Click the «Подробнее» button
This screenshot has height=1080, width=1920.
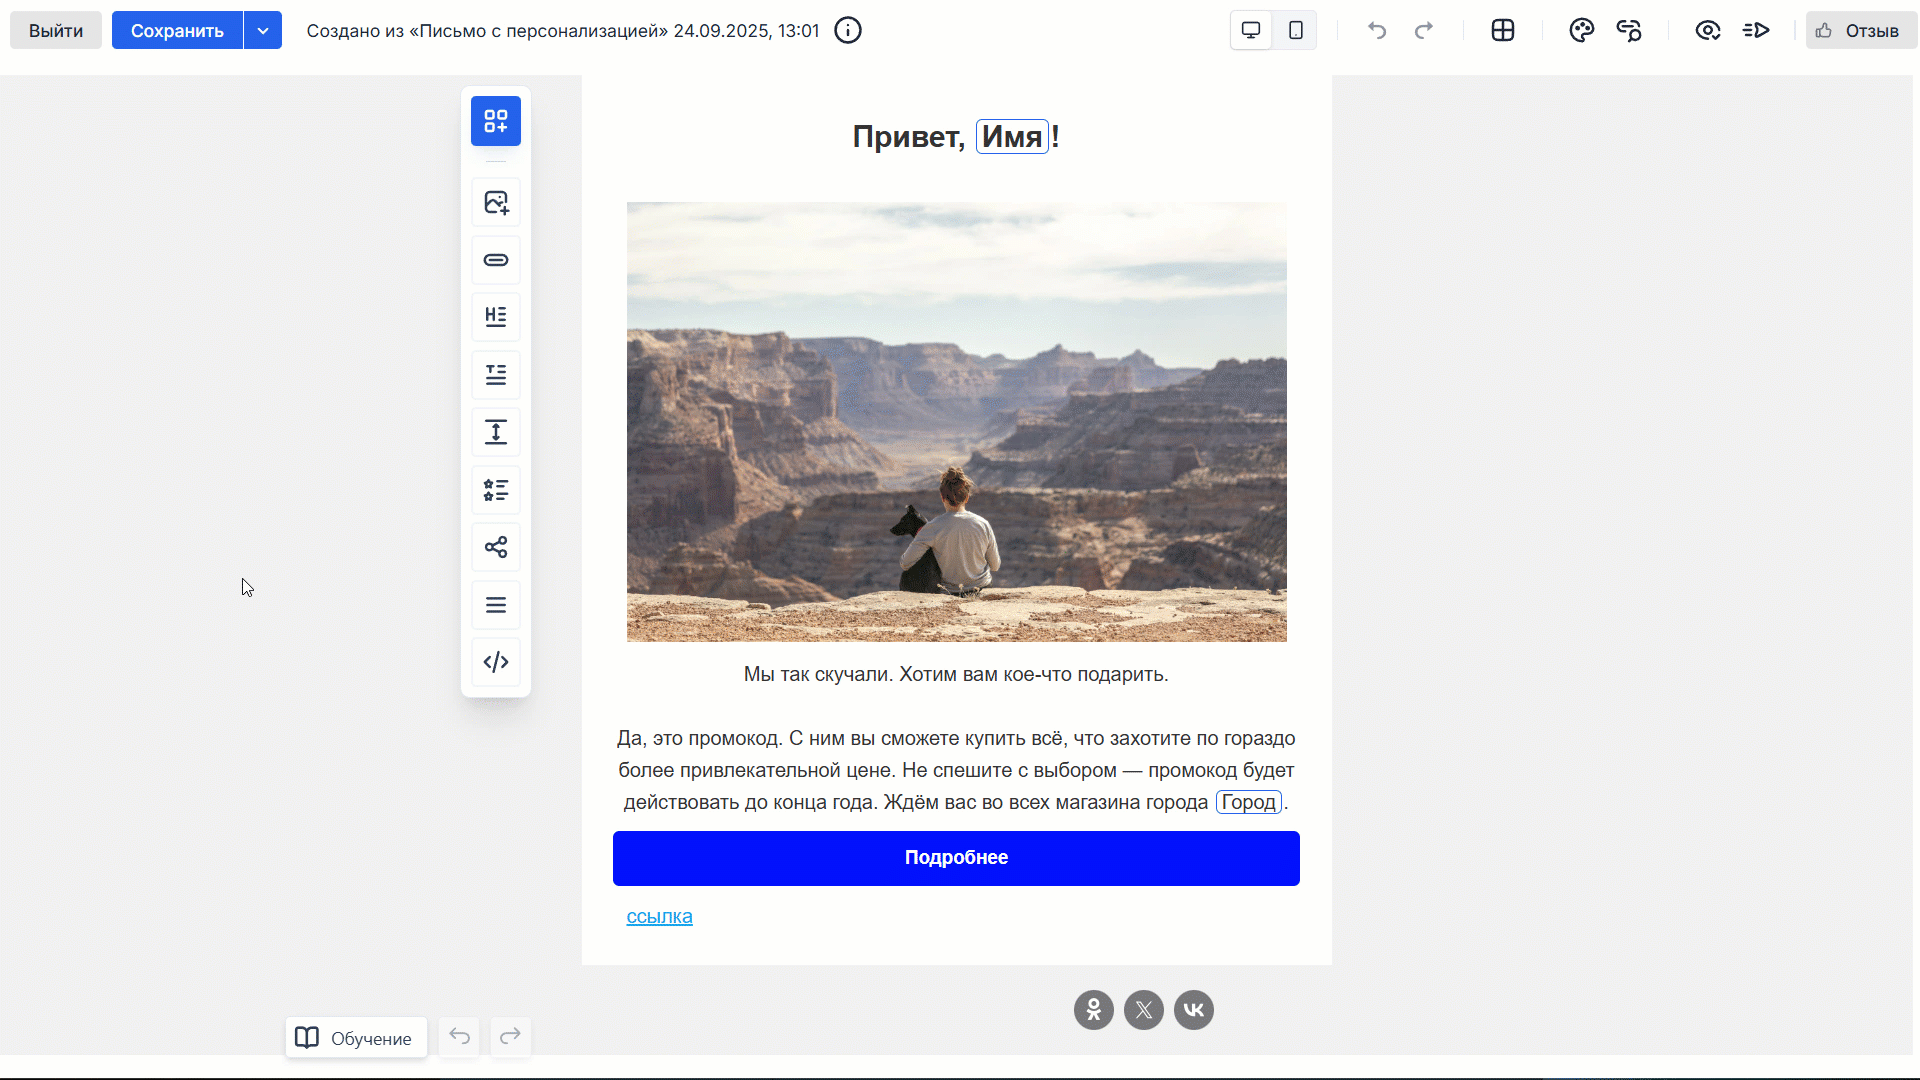[x=956, y=858]
